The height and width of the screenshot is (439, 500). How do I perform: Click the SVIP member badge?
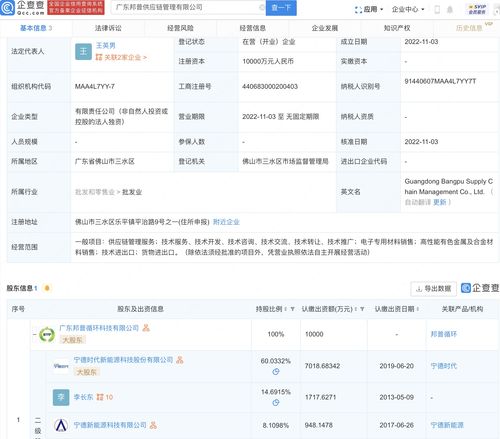477,9
